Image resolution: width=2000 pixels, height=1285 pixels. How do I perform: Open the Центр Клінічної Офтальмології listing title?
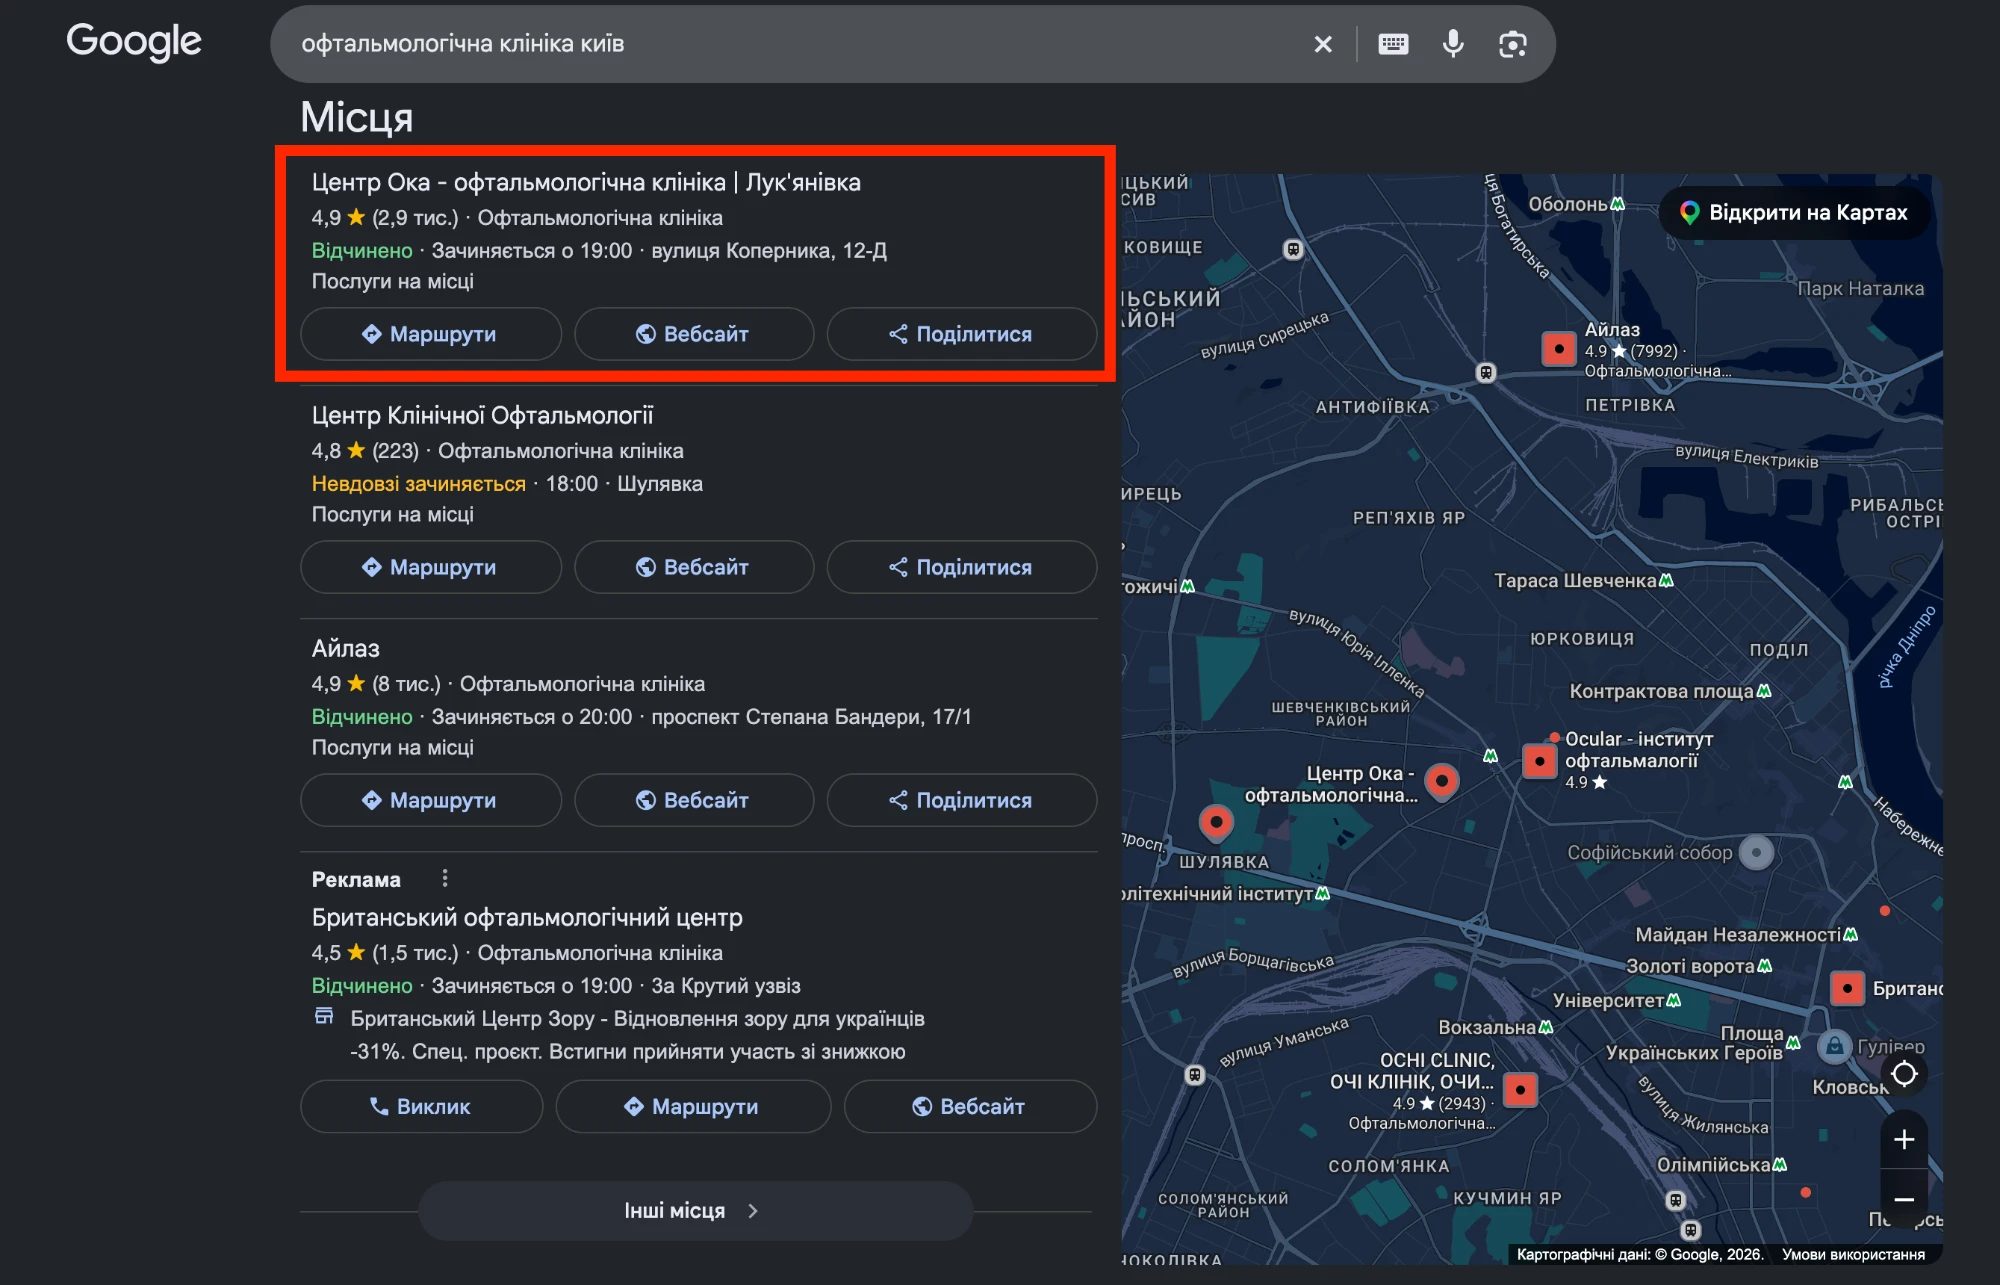(x=482, y=415)
